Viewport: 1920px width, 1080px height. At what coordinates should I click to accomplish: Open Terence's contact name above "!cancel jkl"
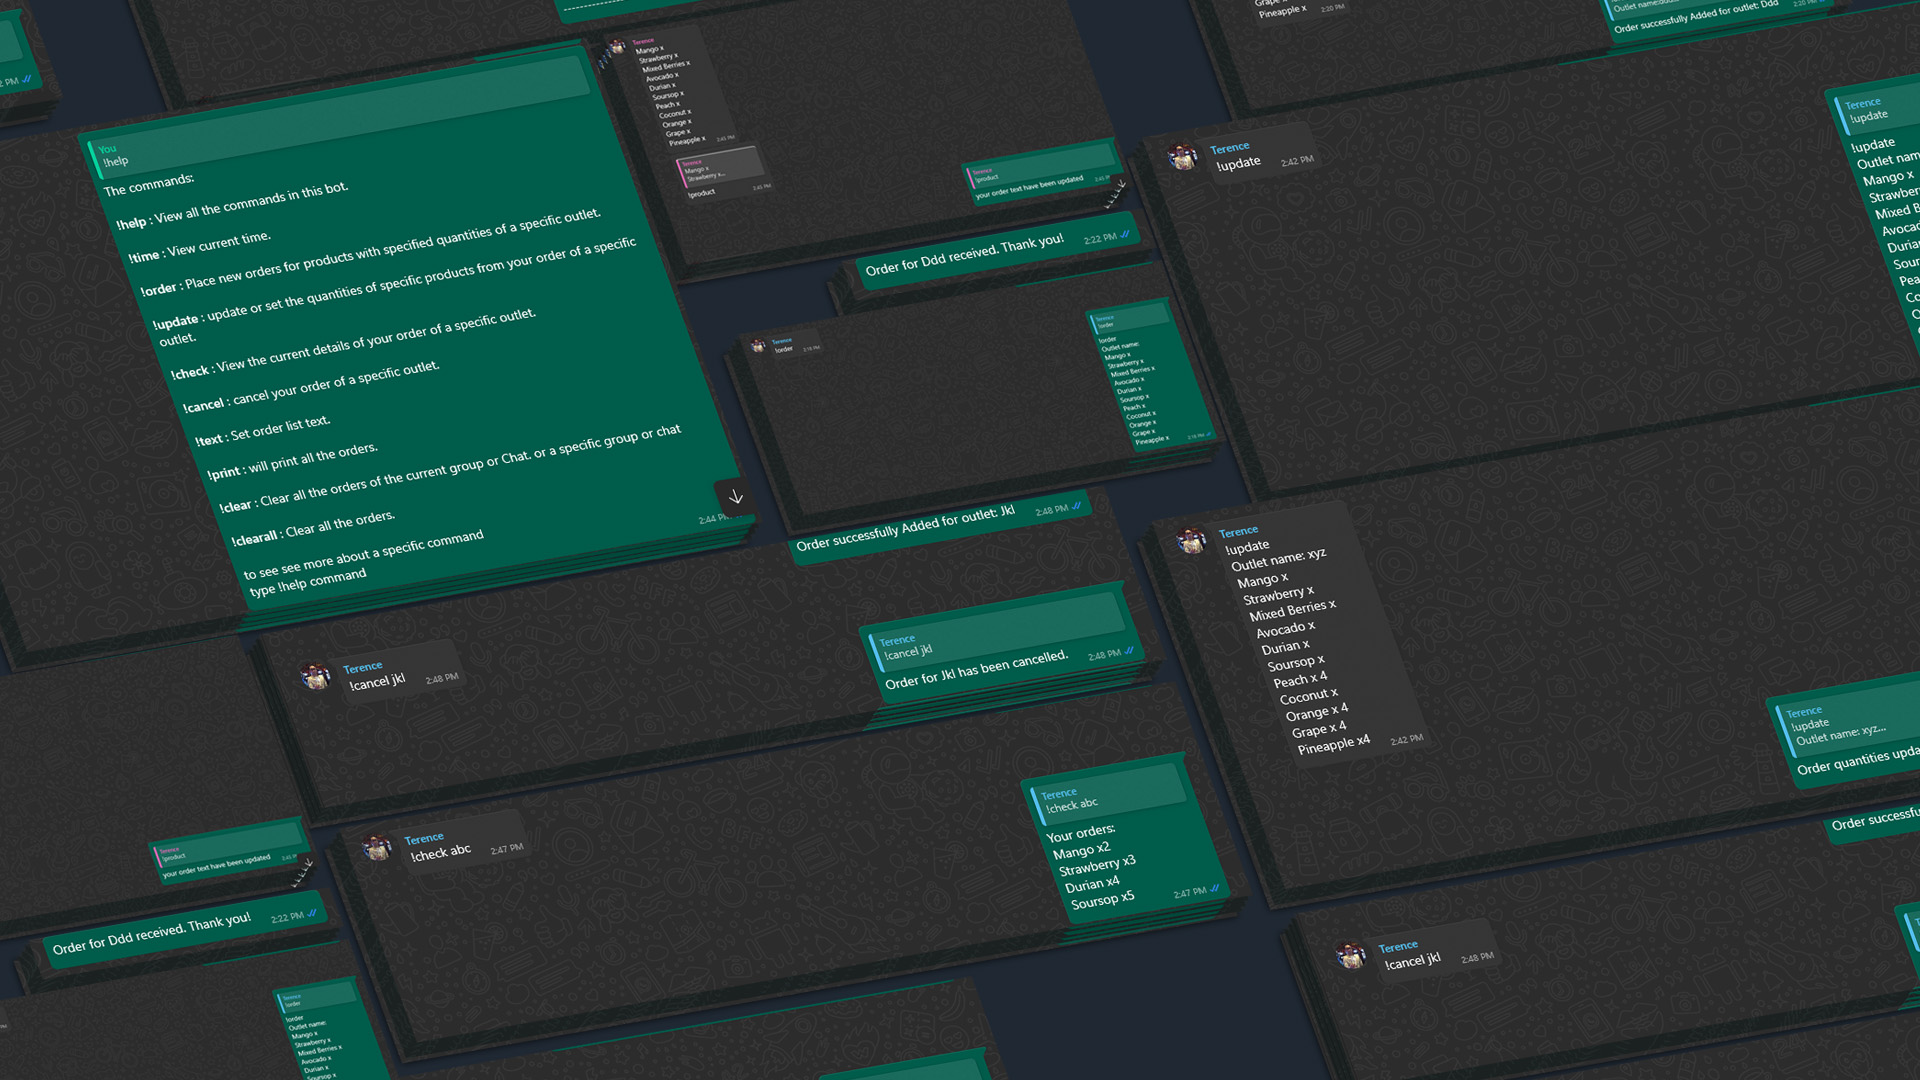coord(363,666)
